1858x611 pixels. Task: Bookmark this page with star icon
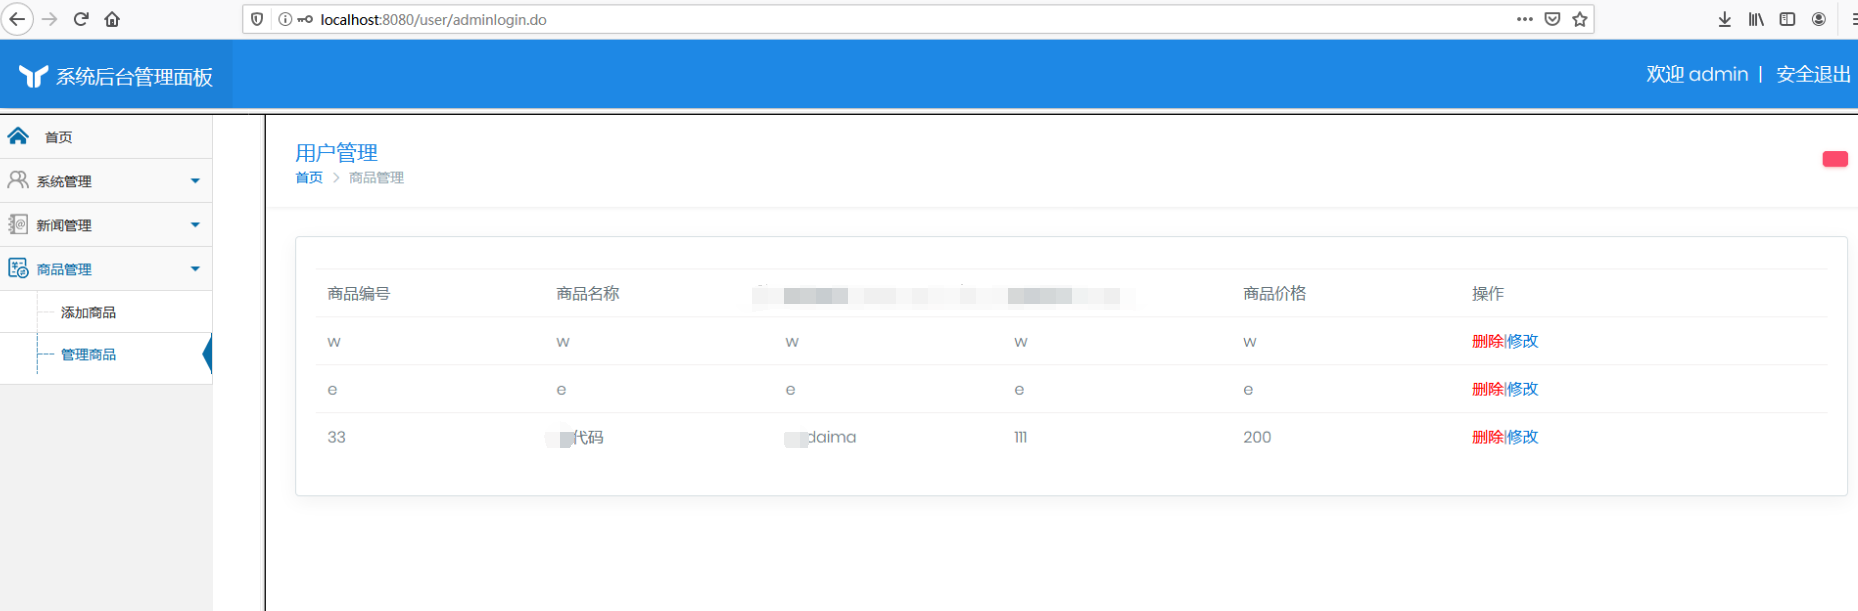click(x=1580, y=19)
